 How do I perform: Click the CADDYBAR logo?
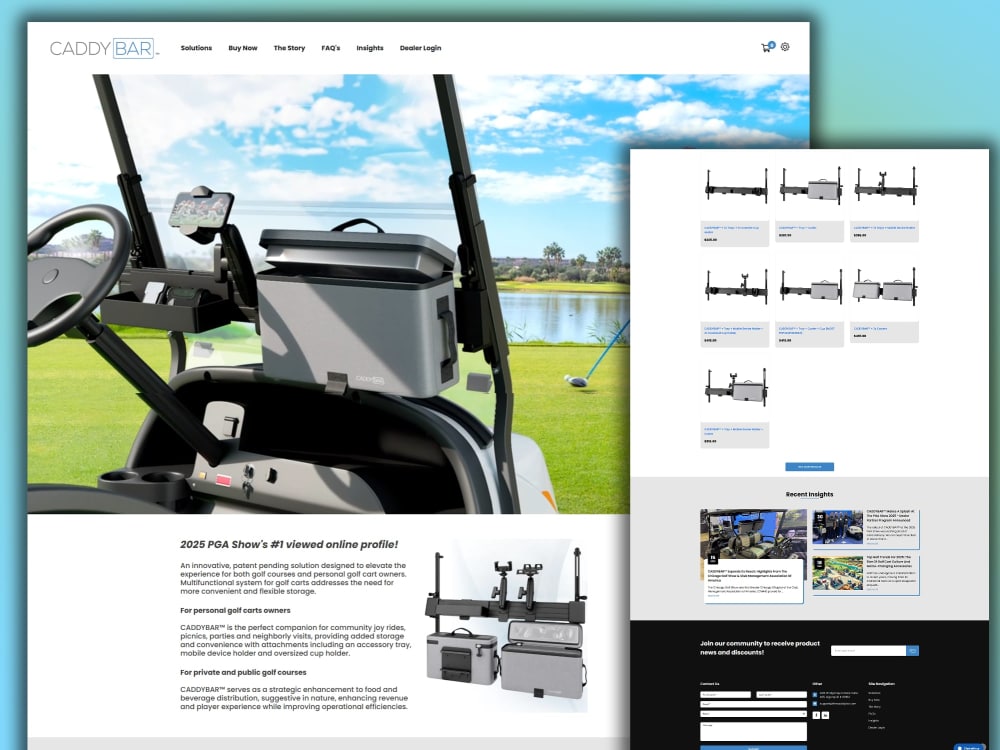point(104,48)
